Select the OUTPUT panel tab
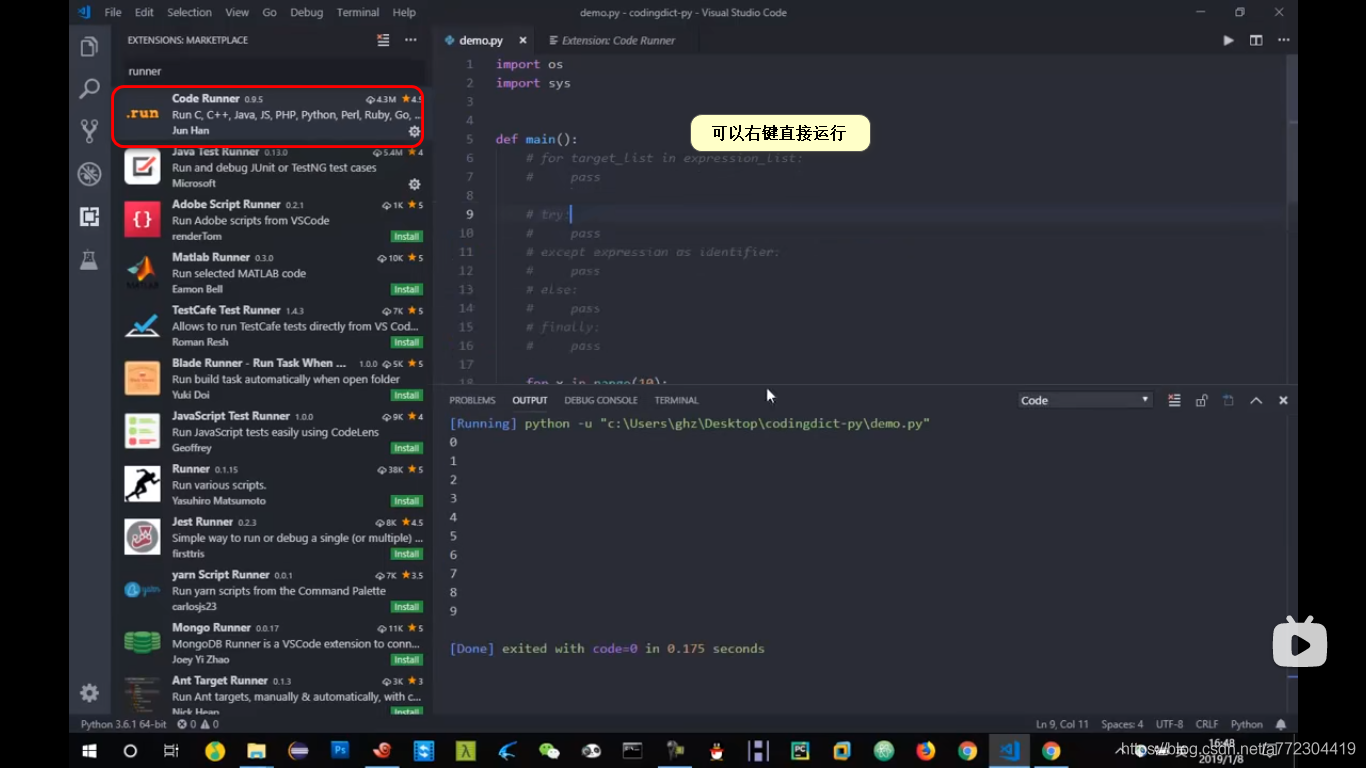The width and height of the screenshot is (1366, 768). (x=530, y=400)
